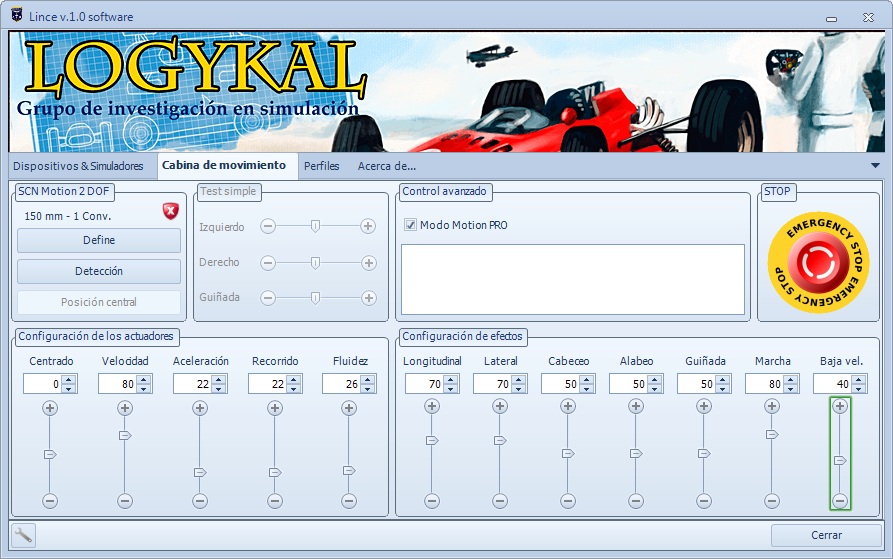Screen dimensions: 893x559
Task: Click plus icon above Marcha slider
Action: tap(772, 406)
